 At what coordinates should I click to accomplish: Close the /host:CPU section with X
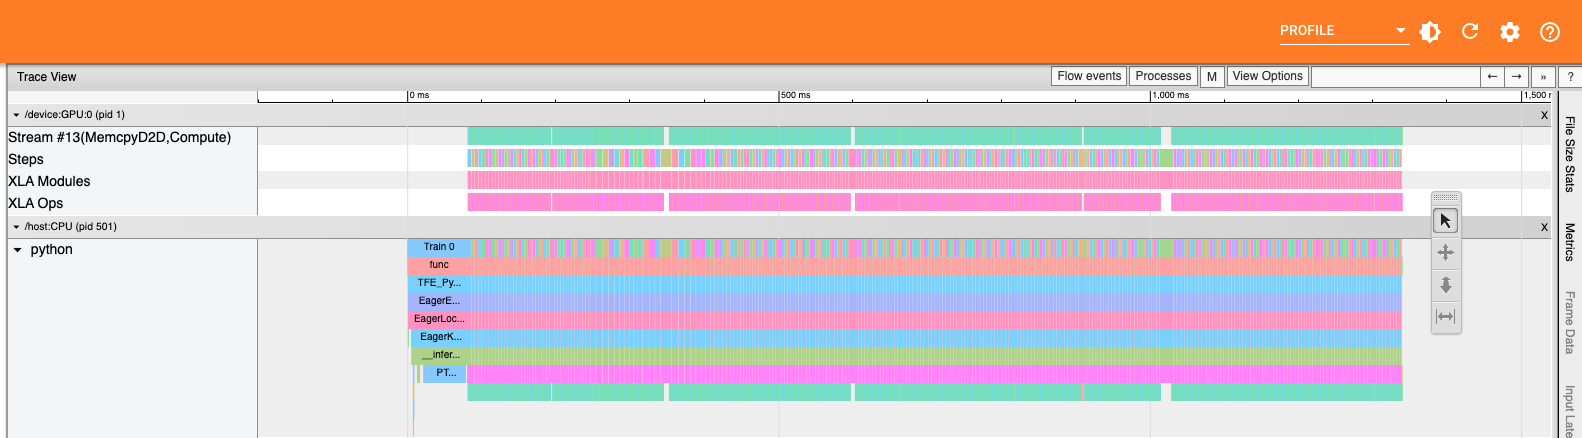pos(1544,227)
